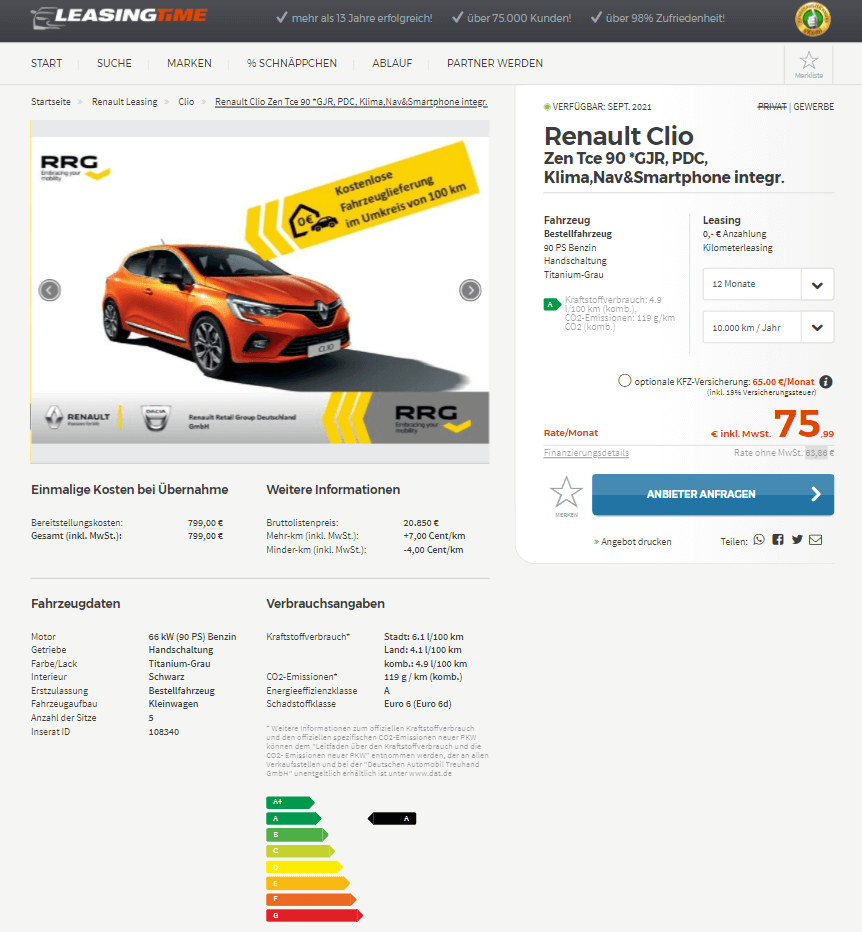Click the Bruttolistenpreis value 20.850 €

421,523
